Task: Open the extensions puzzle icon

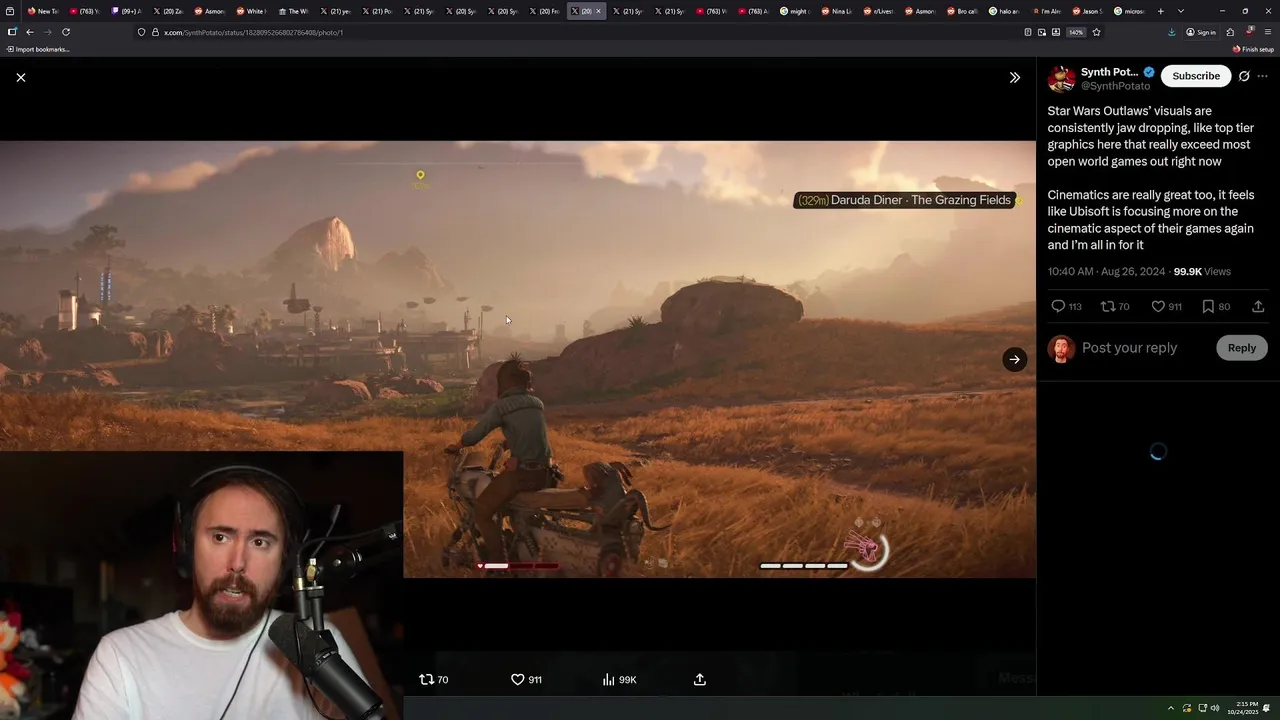Action: point(1230,32)
